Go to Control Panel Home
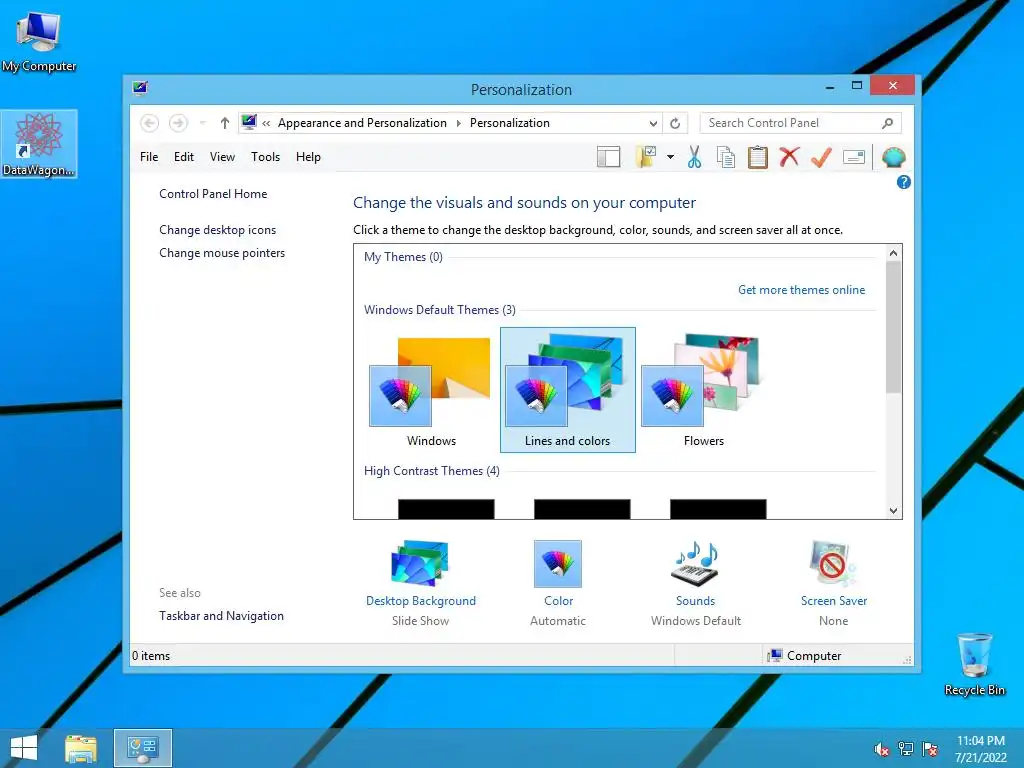The image size is (1024, 768). [213, 194]
